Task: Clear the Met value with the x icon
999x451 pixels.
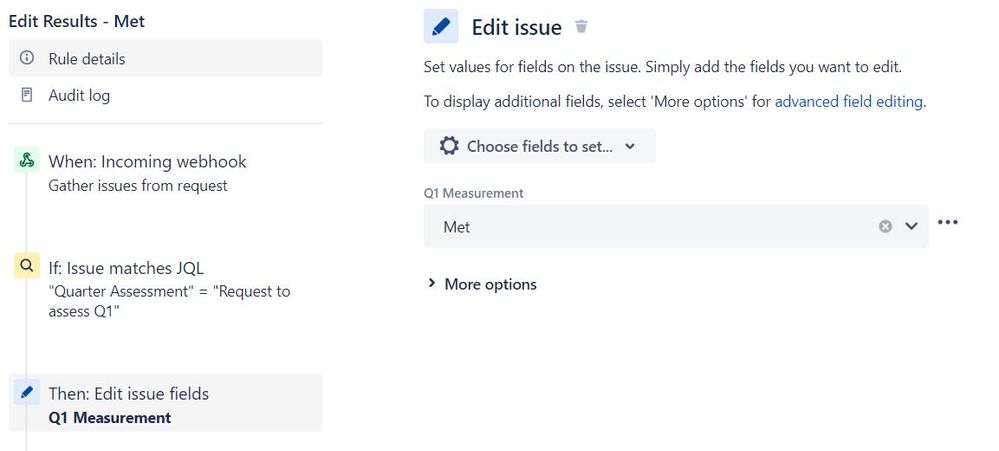Action: point(885,227)
